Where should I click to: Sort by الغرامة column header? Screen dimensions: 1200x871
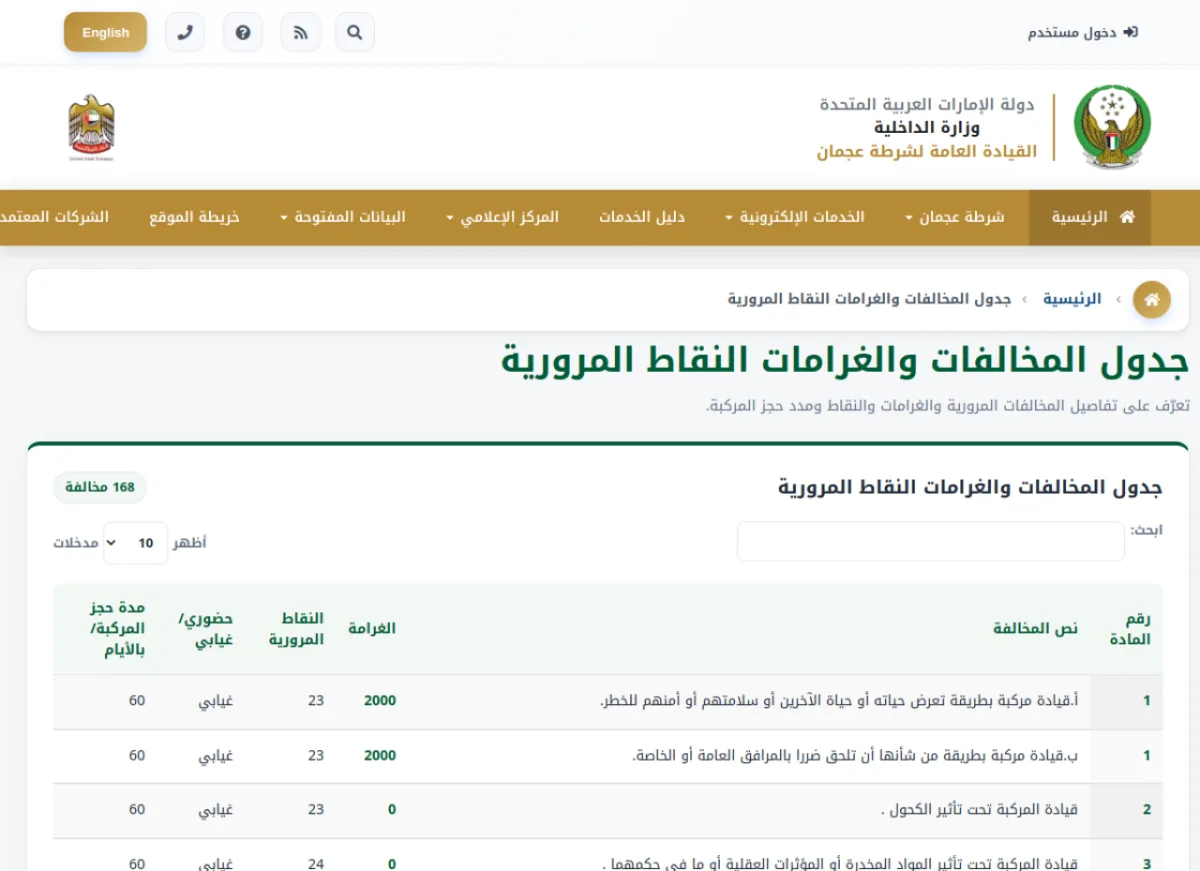[372, 628]
